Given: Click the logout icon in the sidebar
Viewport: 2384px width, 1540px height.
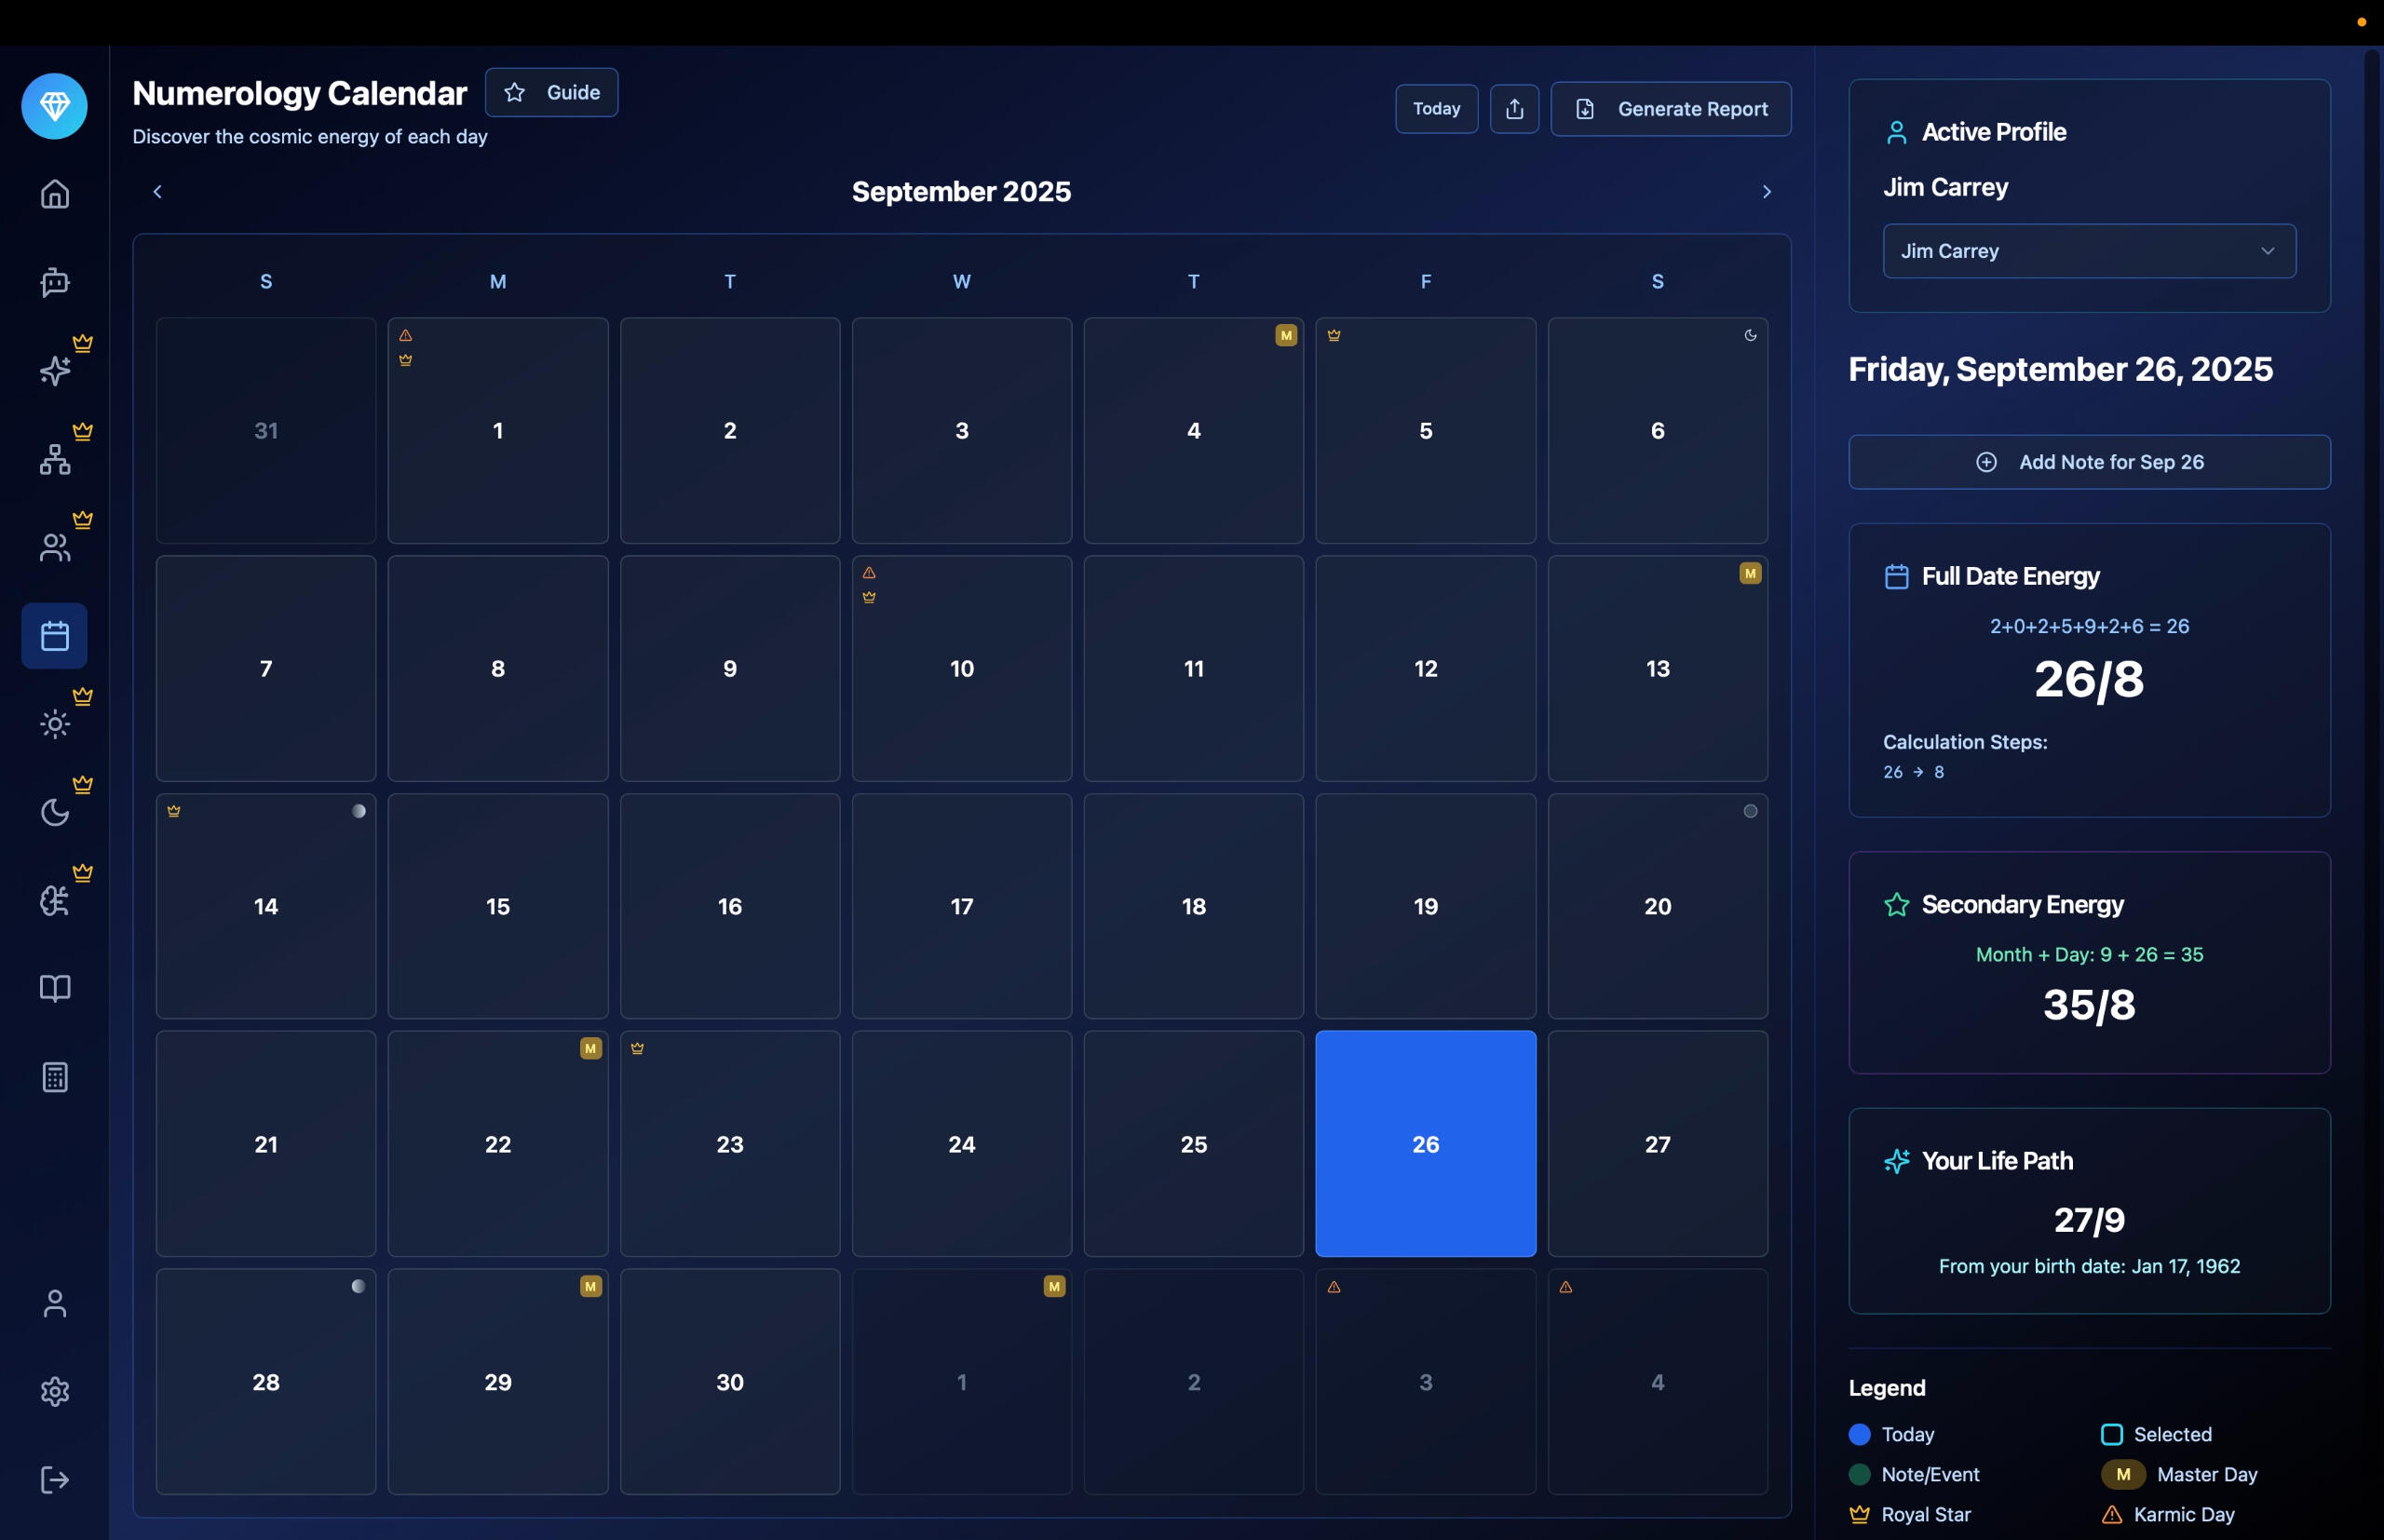Looking at the screenshot, I should pyautogui.click(x=54, y=1479).
